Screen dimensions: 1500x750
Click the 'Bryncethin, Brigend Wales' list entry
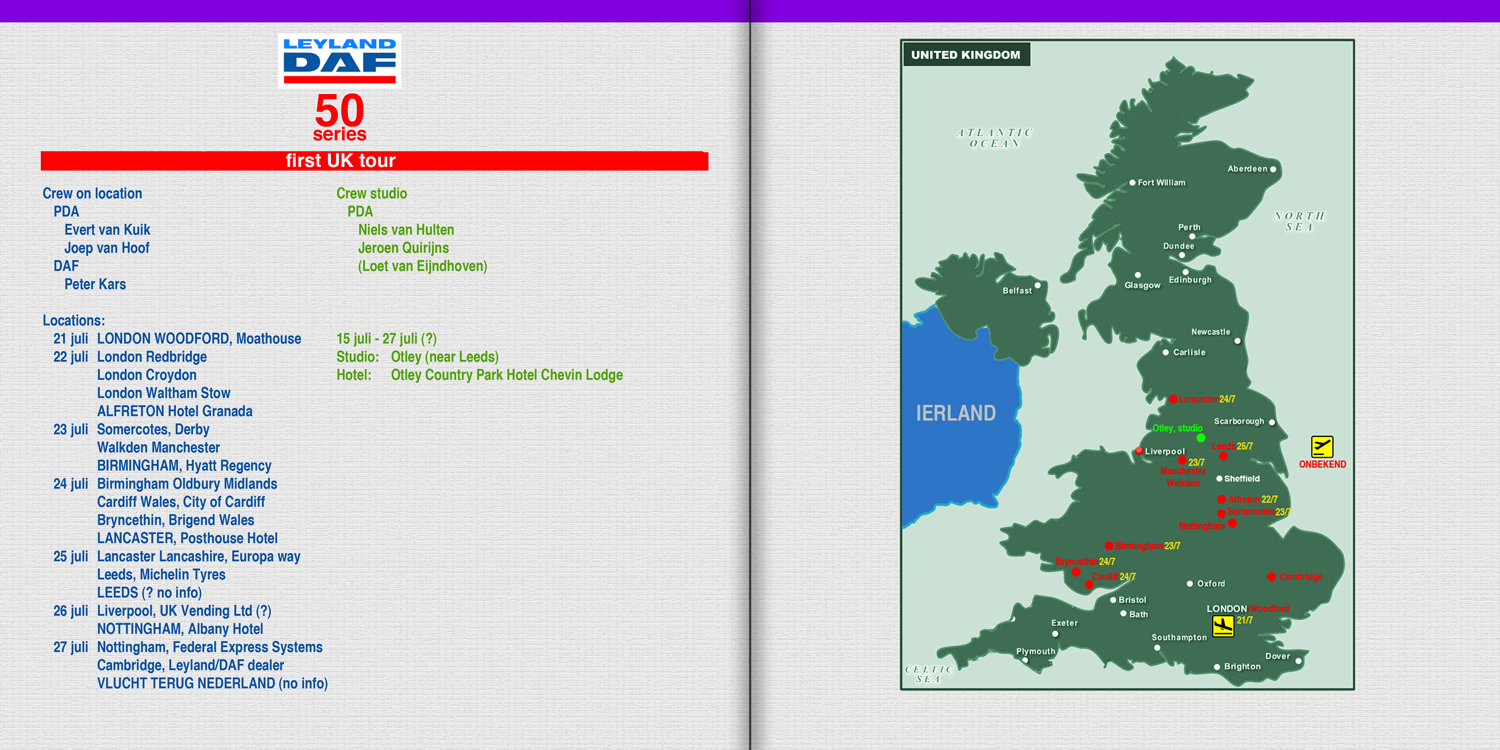pyautogui.click(x=176, y=520)
